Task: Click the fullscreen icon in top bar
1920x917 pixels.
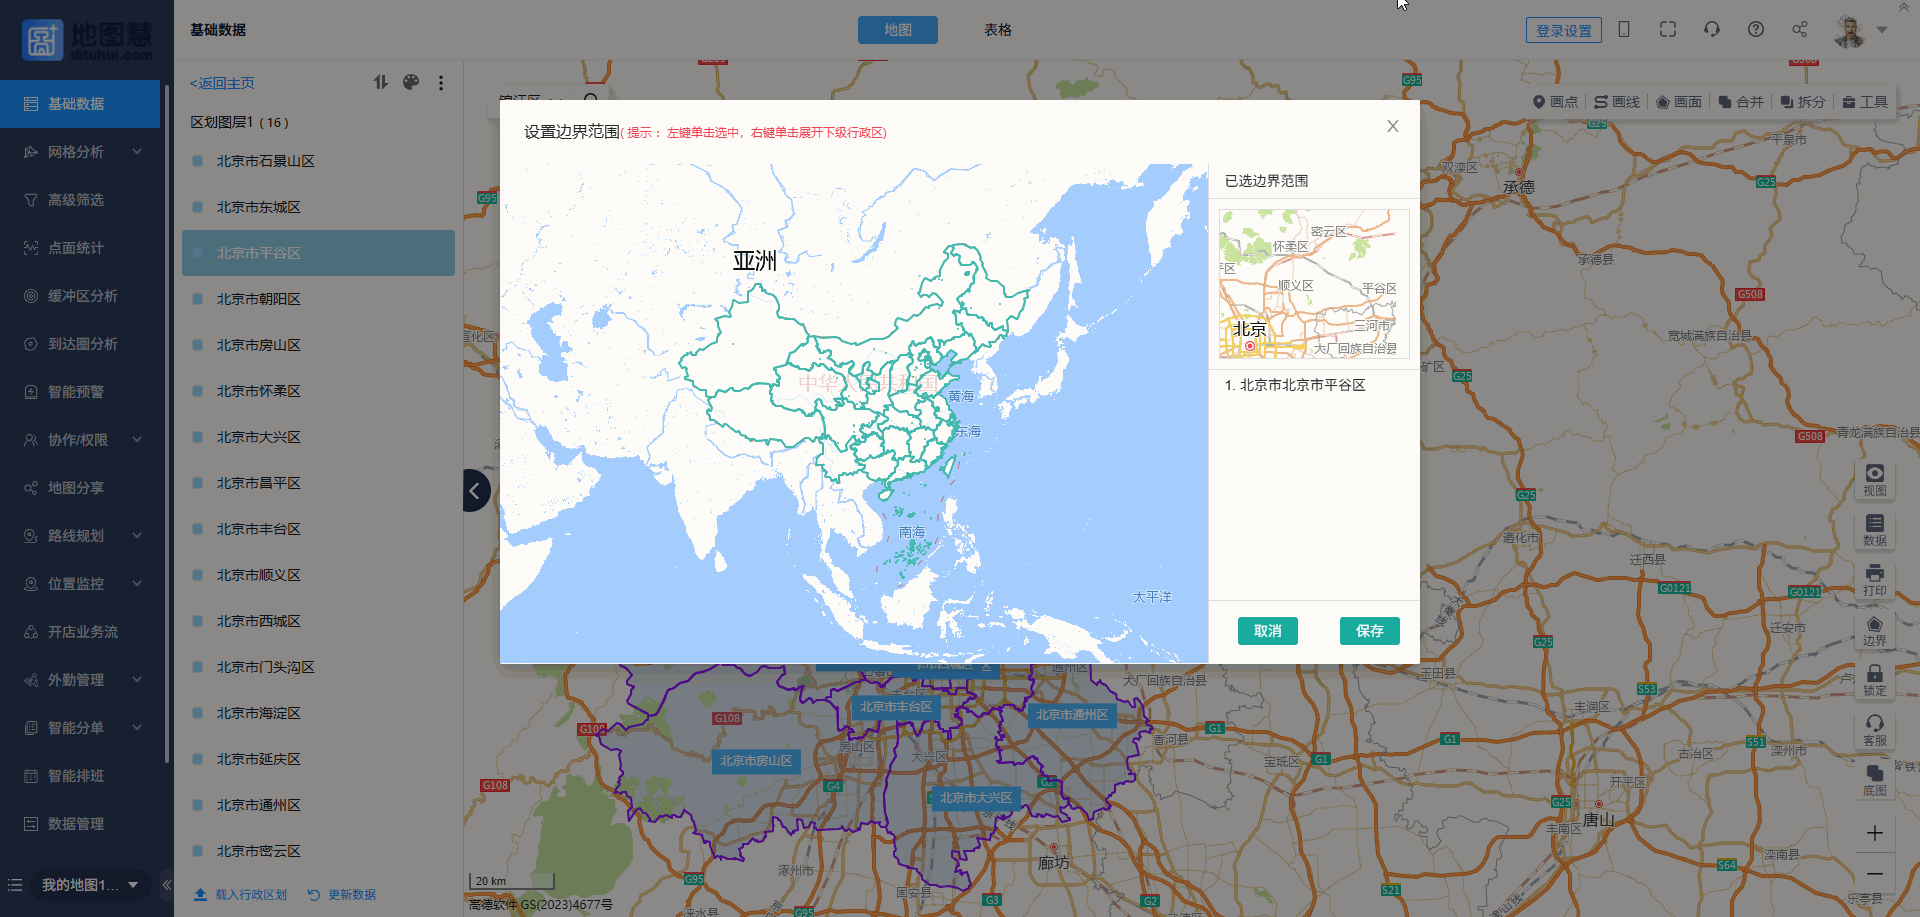Action: click(1667, 30)
